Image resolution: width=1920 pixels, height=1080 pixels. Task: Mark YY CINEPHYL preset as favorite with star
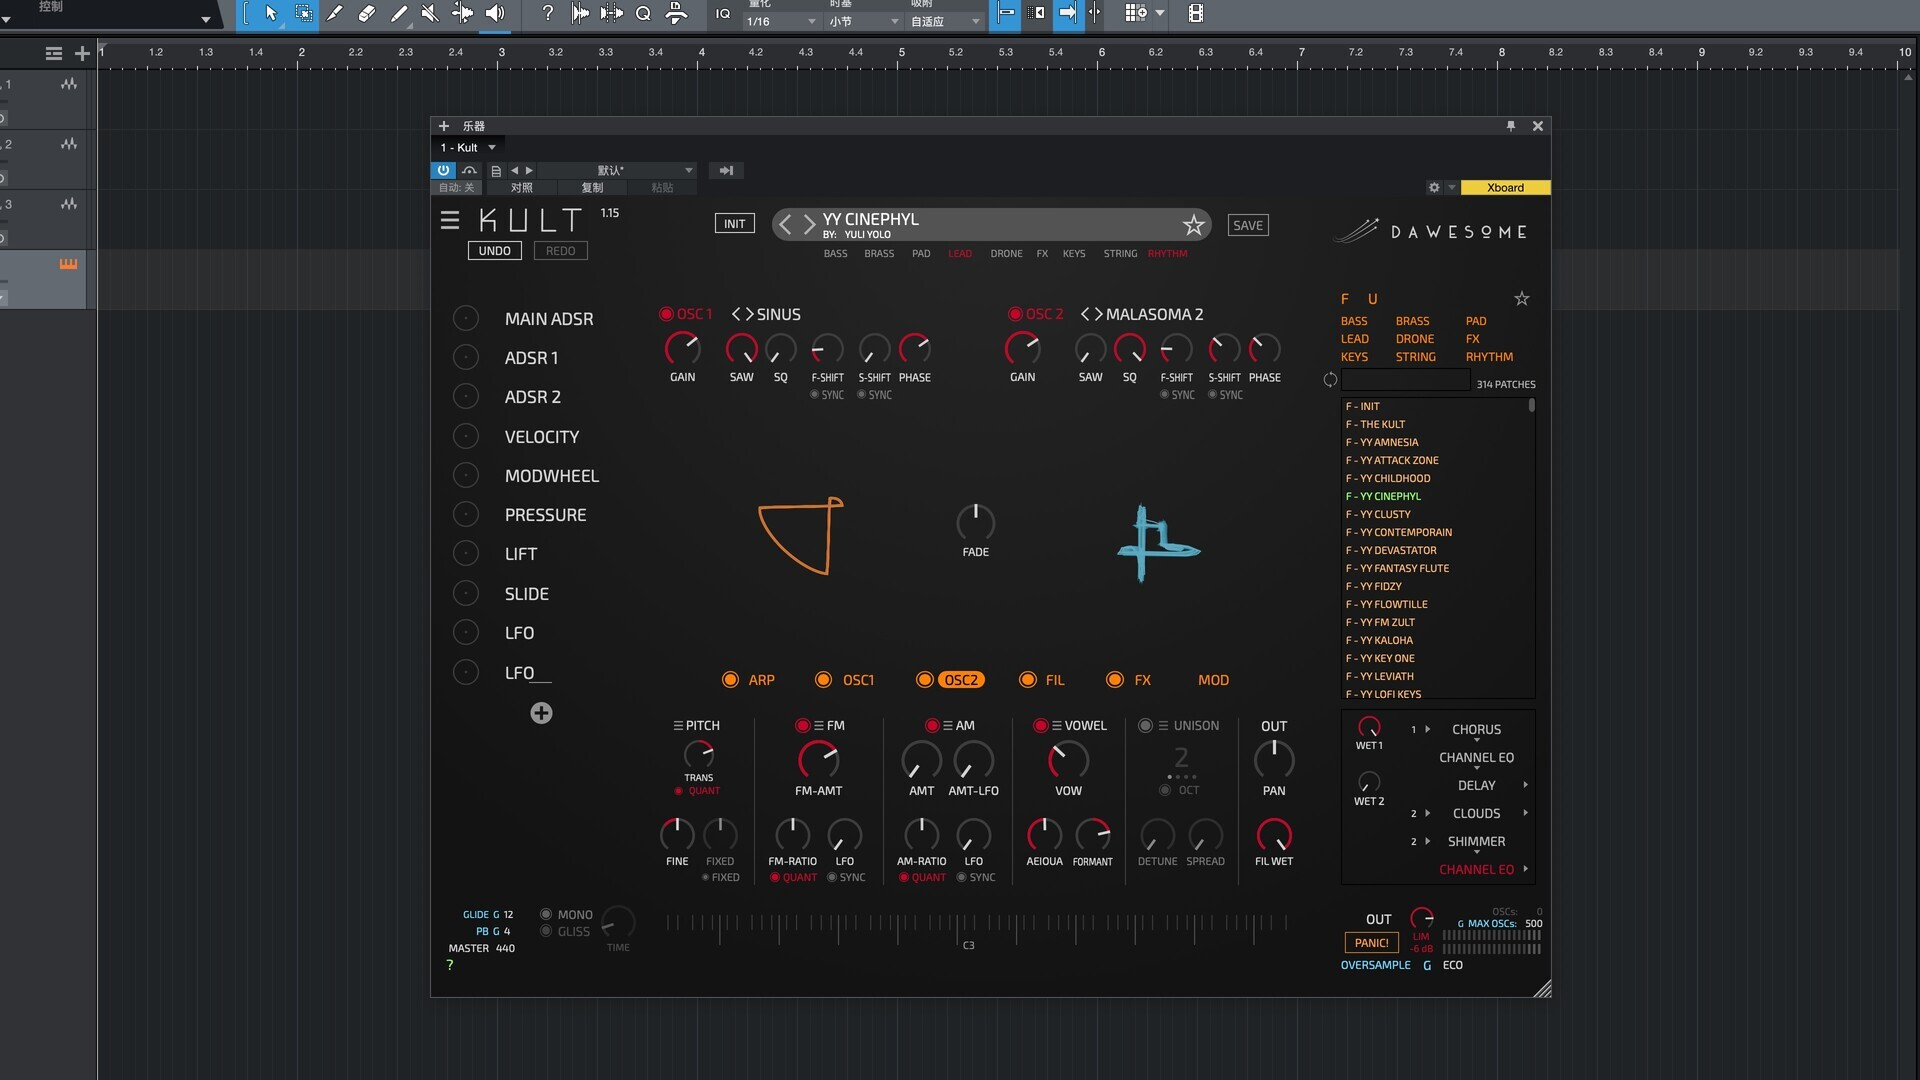coord(1194,225)
